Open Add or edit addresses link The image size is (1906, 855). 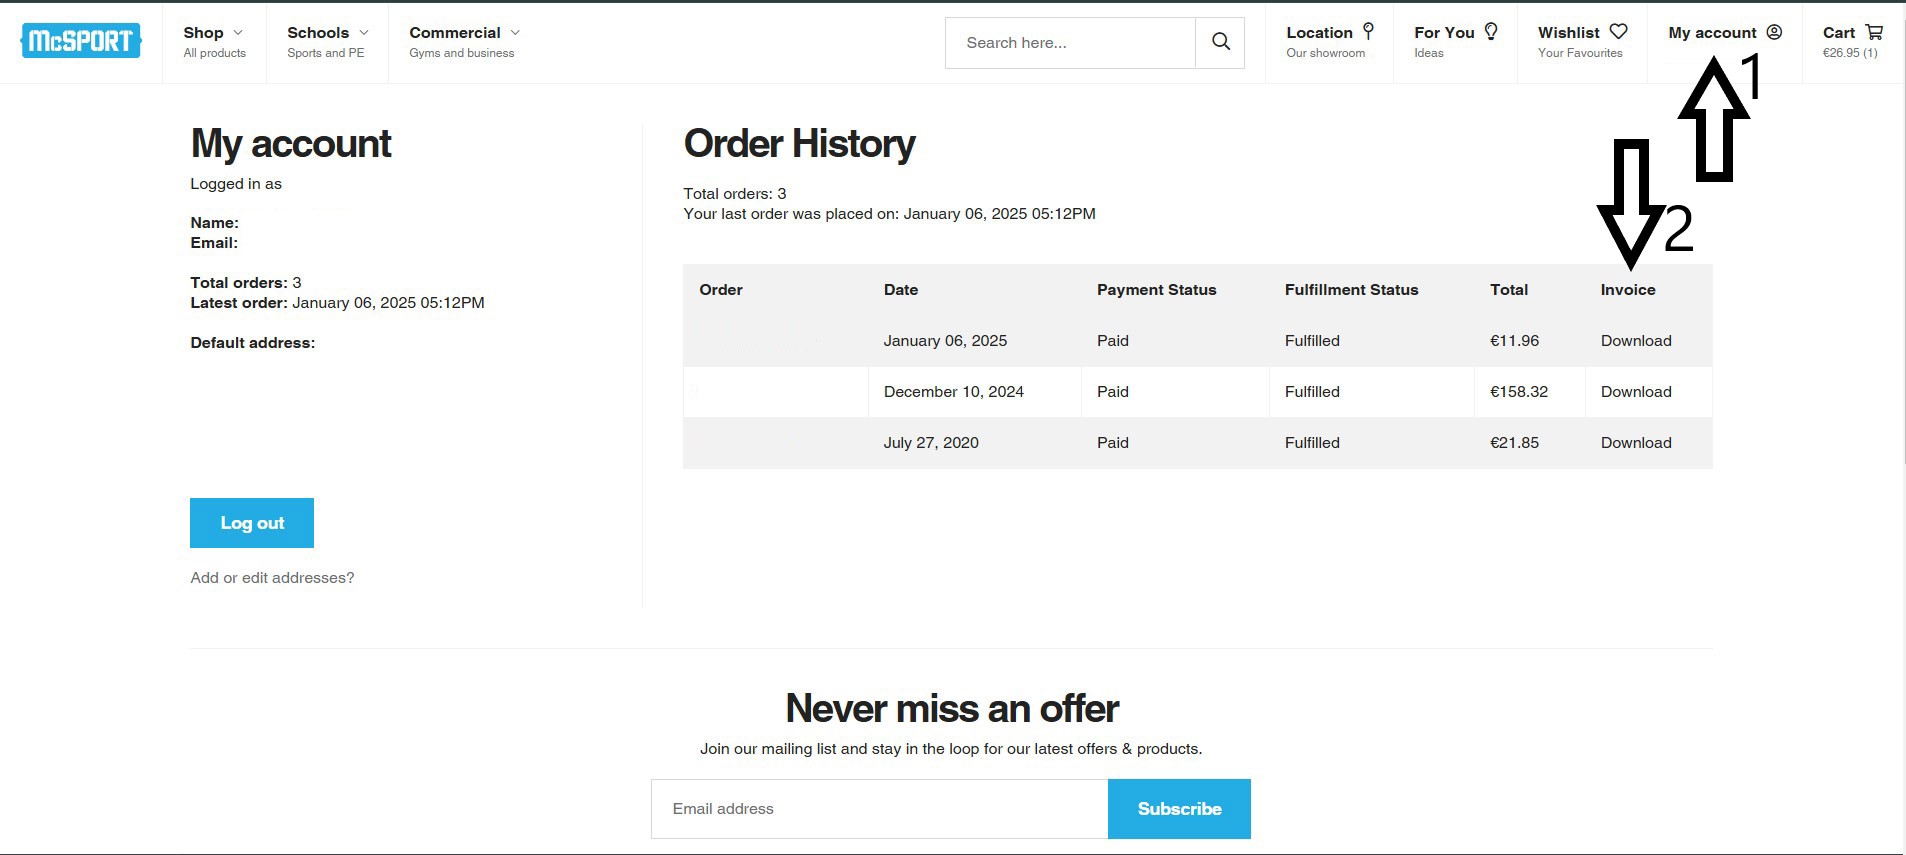pyautogui.click(x=272, y=578)
